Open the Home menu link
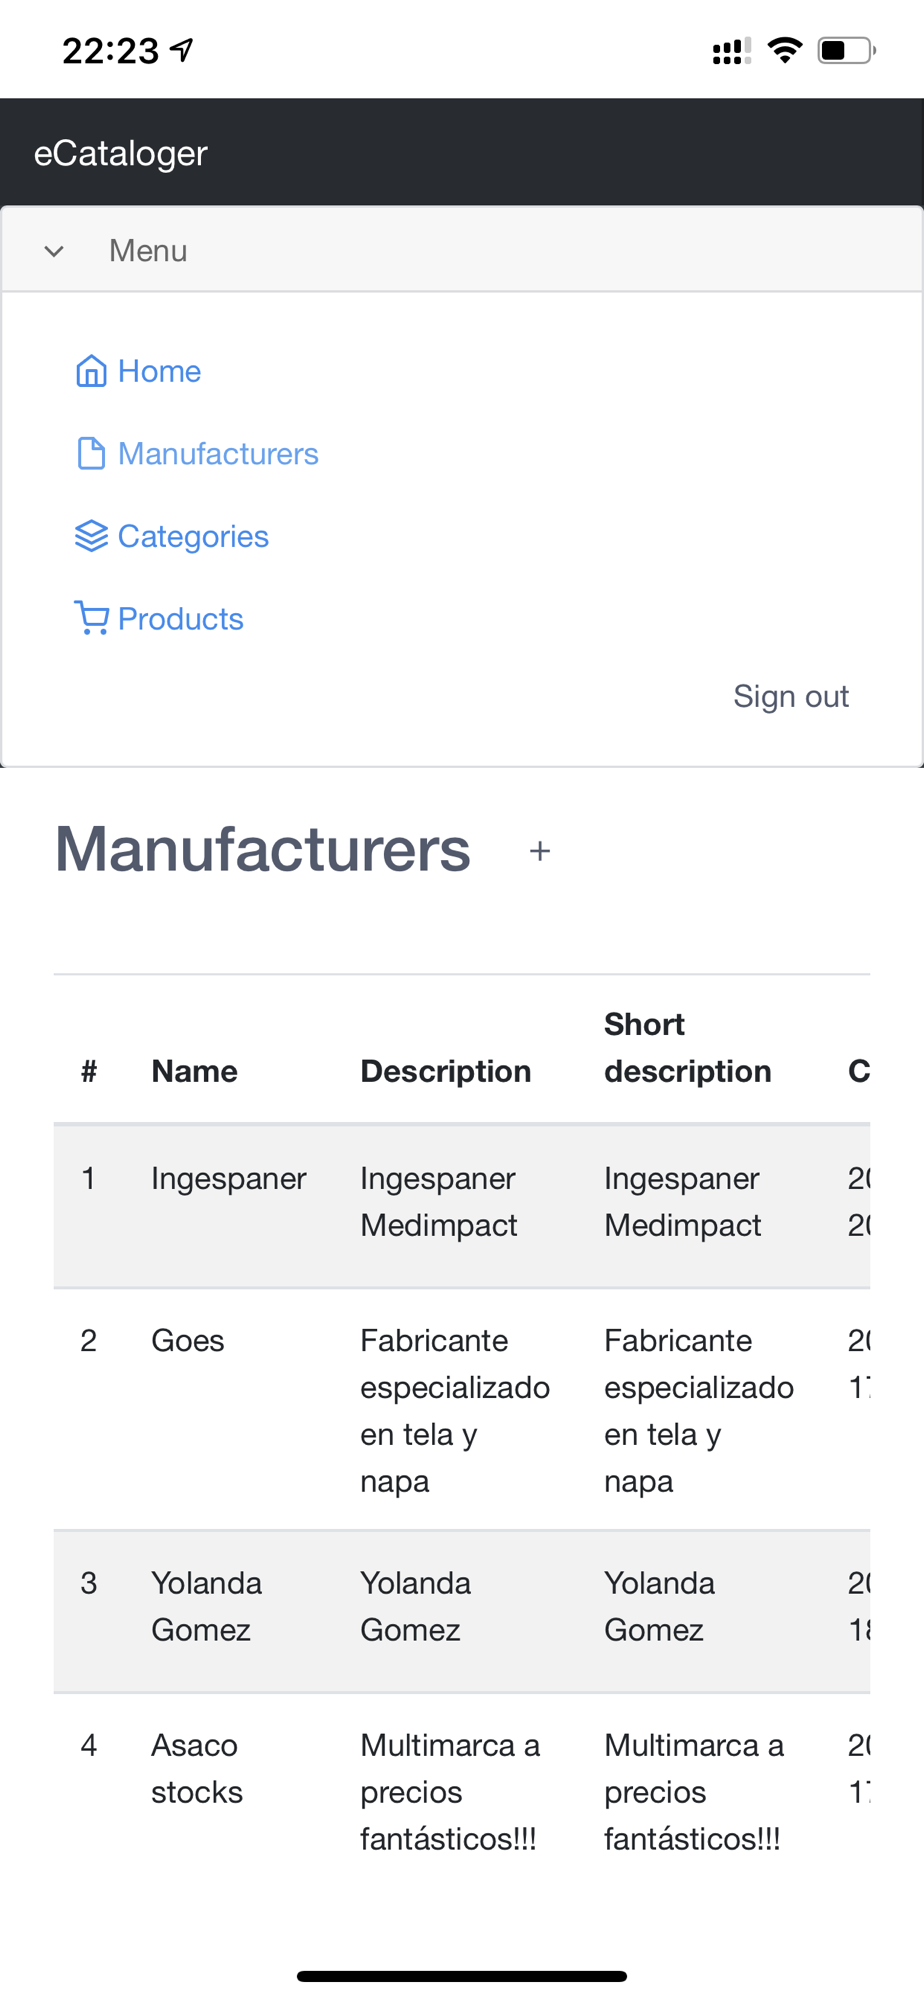The height and width of the screenshot is (2000, 924). click(x=159, y=371)
